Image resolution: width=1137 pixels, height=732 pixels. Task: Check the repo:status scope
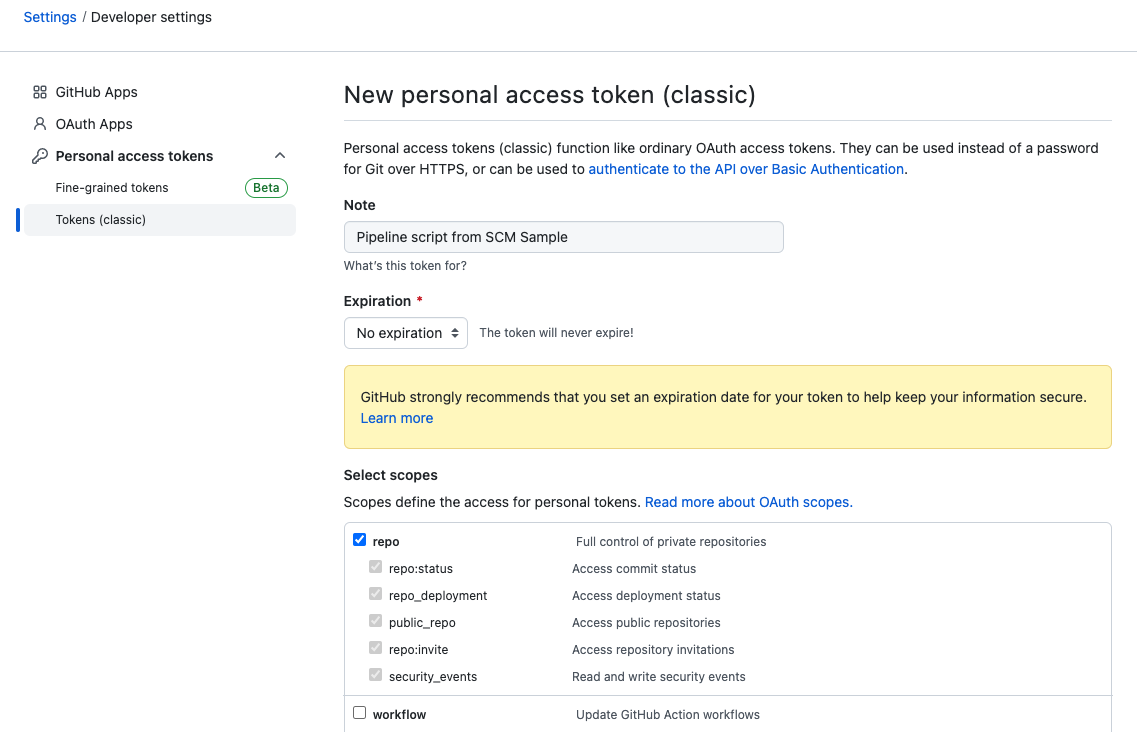tap(375, 566)
